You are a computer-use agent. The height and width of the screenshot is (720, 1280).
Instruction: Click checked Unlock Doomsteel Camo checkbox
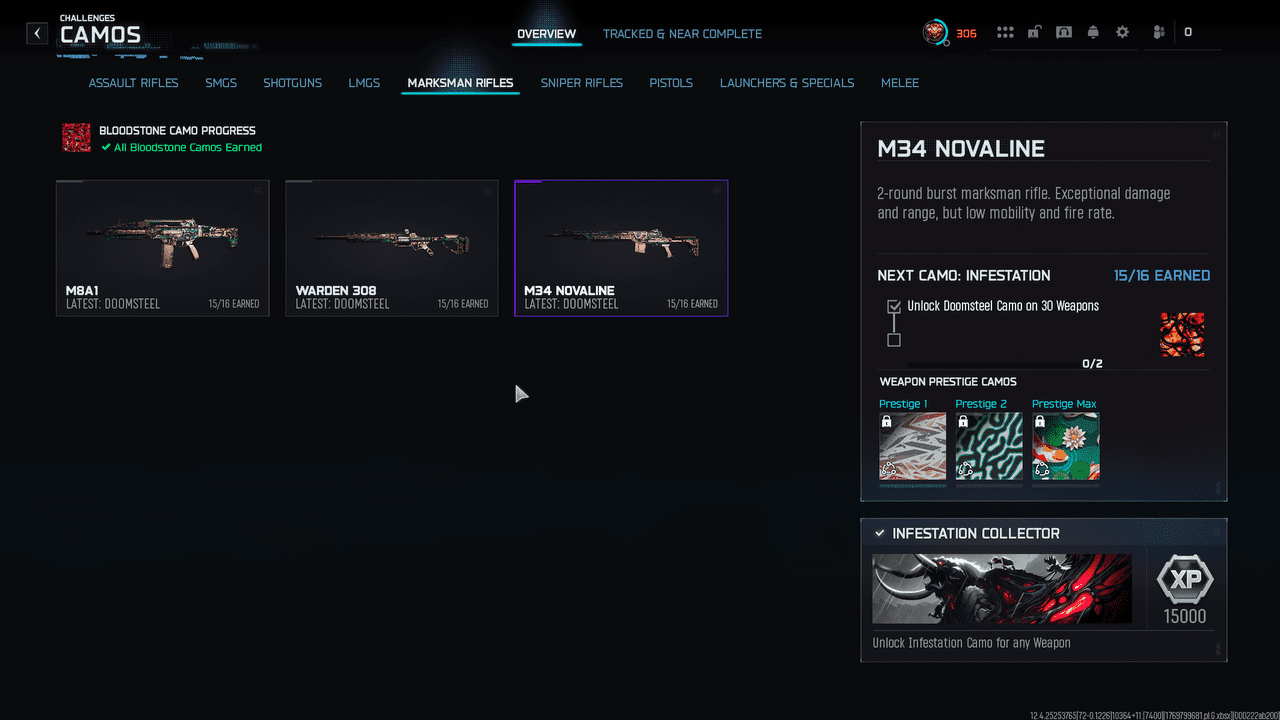pos(894,307)
